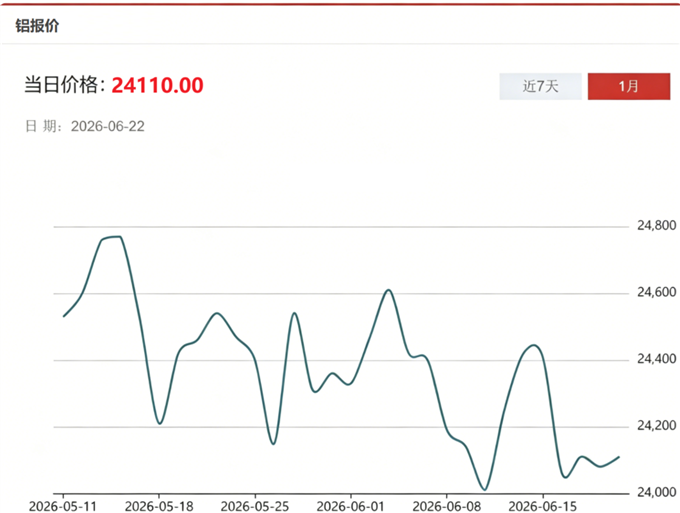This screenshot has width=680, height=513.
Task: Select the 2026-06-08 x-axis date label
Action: click(447, 506)
